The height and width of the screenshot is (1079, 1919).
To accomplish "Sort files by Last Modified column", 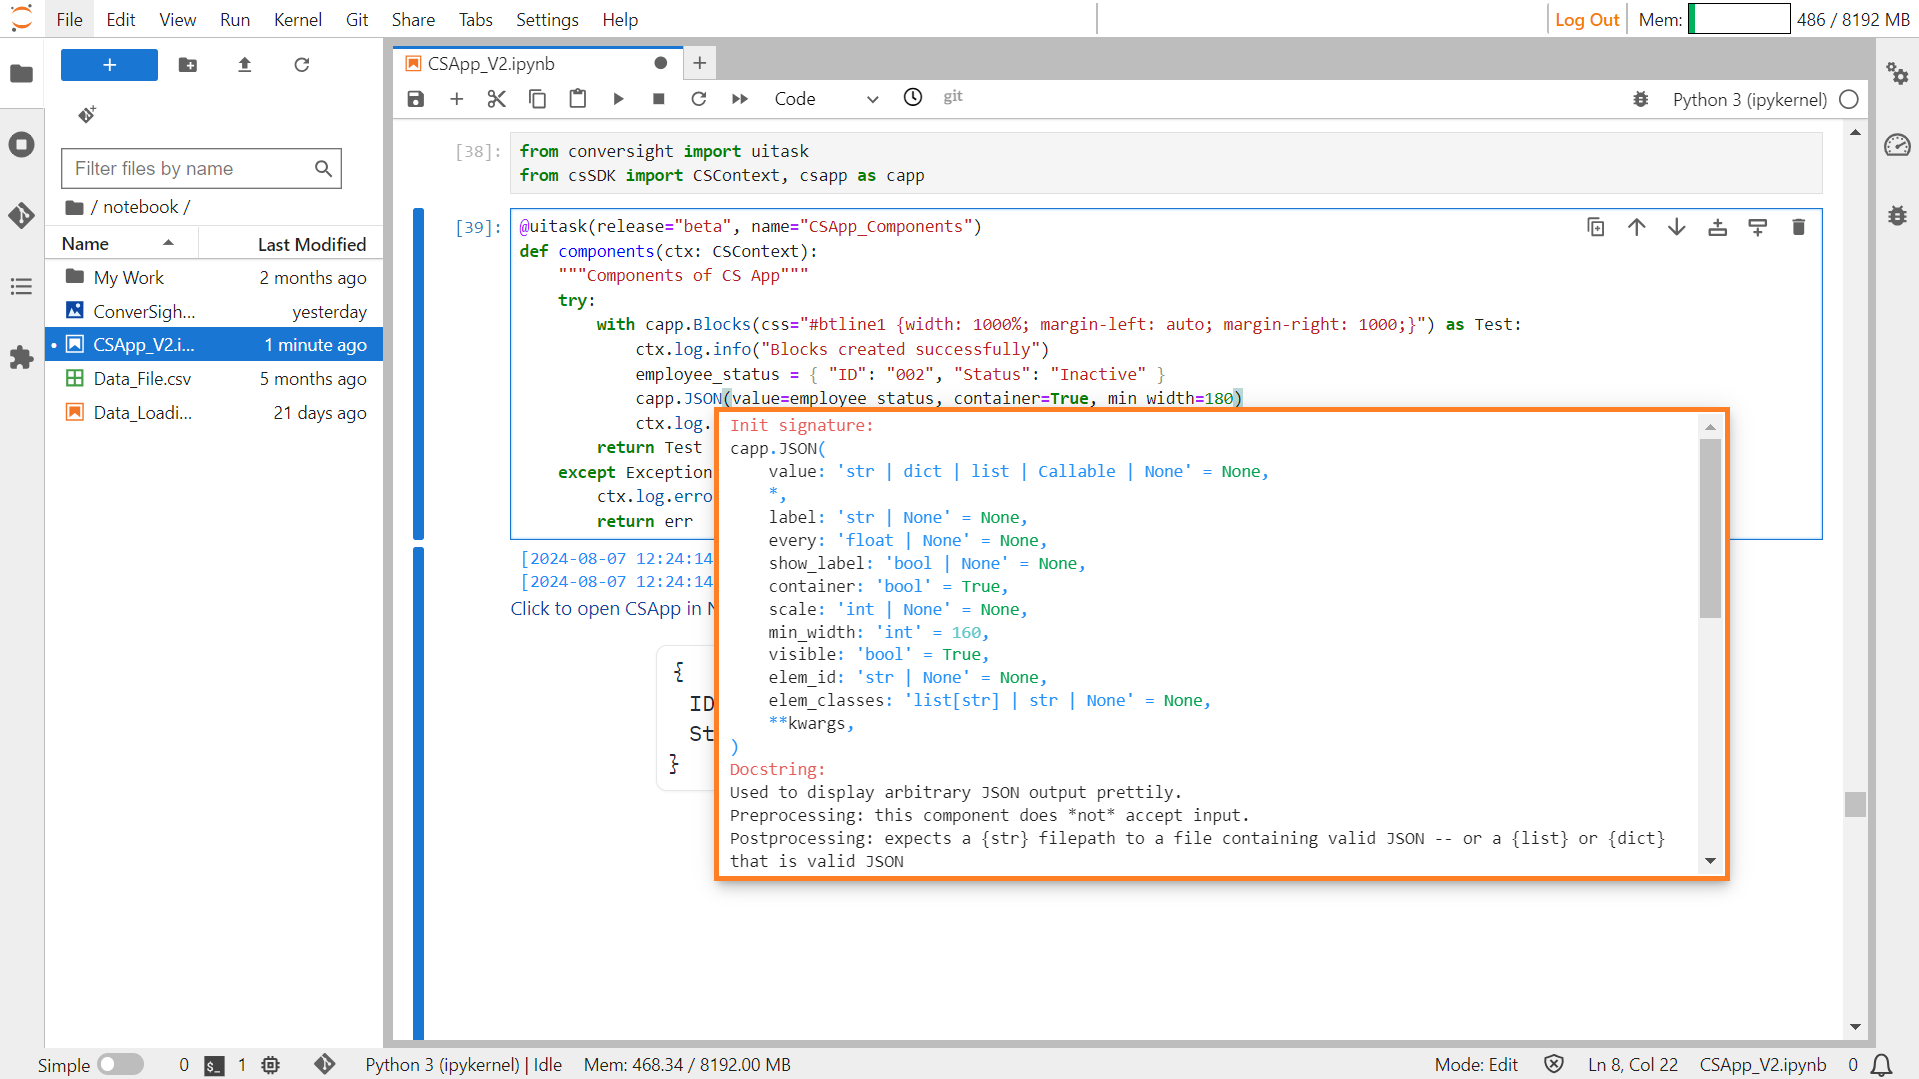I will (x=290, y=244).
